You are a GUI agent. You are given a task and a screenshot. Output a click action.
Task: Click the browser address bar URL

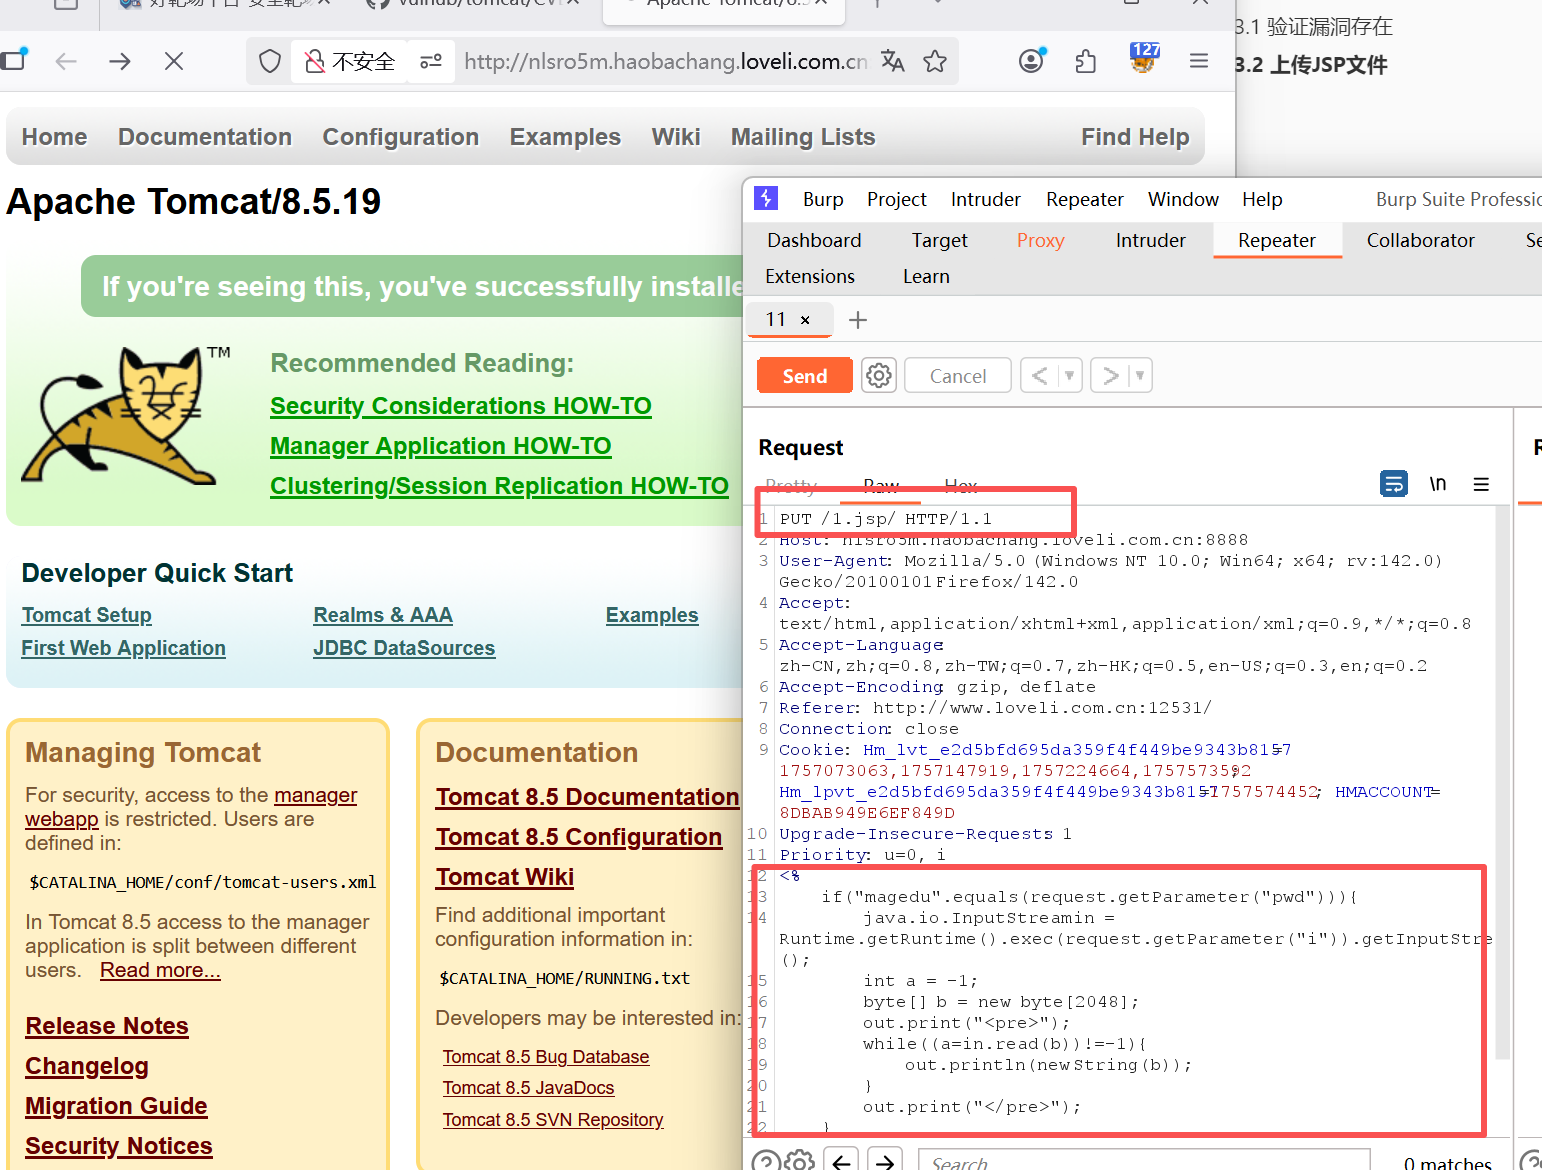pyautogui.click(x=666, y=62)
